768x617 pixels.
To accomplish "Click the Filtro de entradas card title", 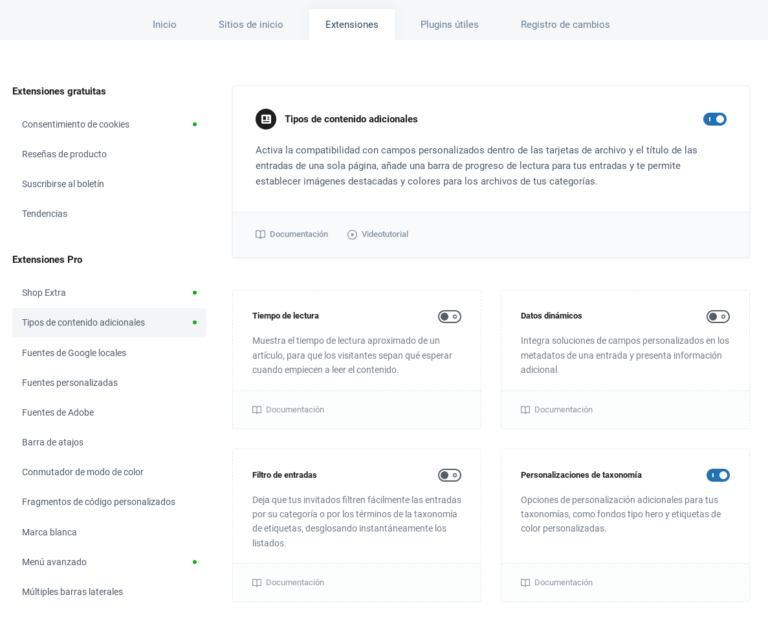I will (284, 475).
